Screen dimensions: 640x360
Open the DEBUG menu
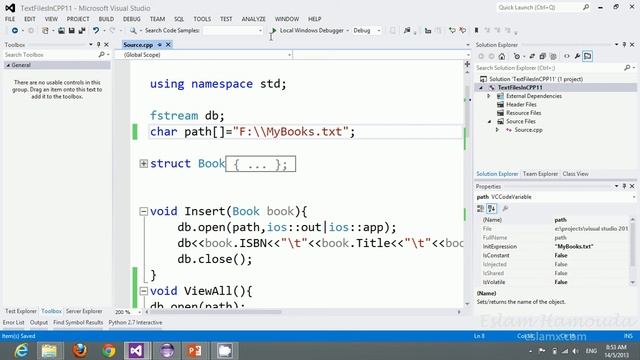click(131, 19)
